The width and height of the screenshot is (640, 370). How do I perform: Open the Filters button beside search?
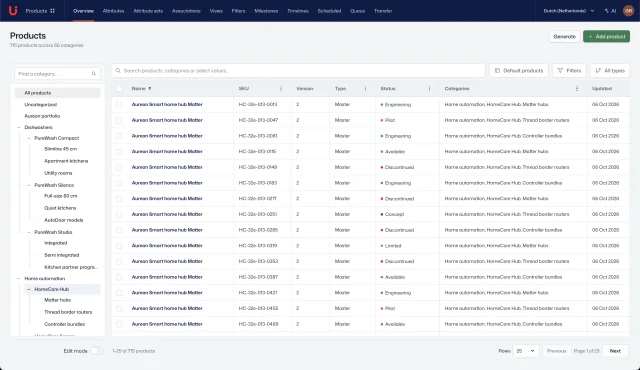point(569,71)
